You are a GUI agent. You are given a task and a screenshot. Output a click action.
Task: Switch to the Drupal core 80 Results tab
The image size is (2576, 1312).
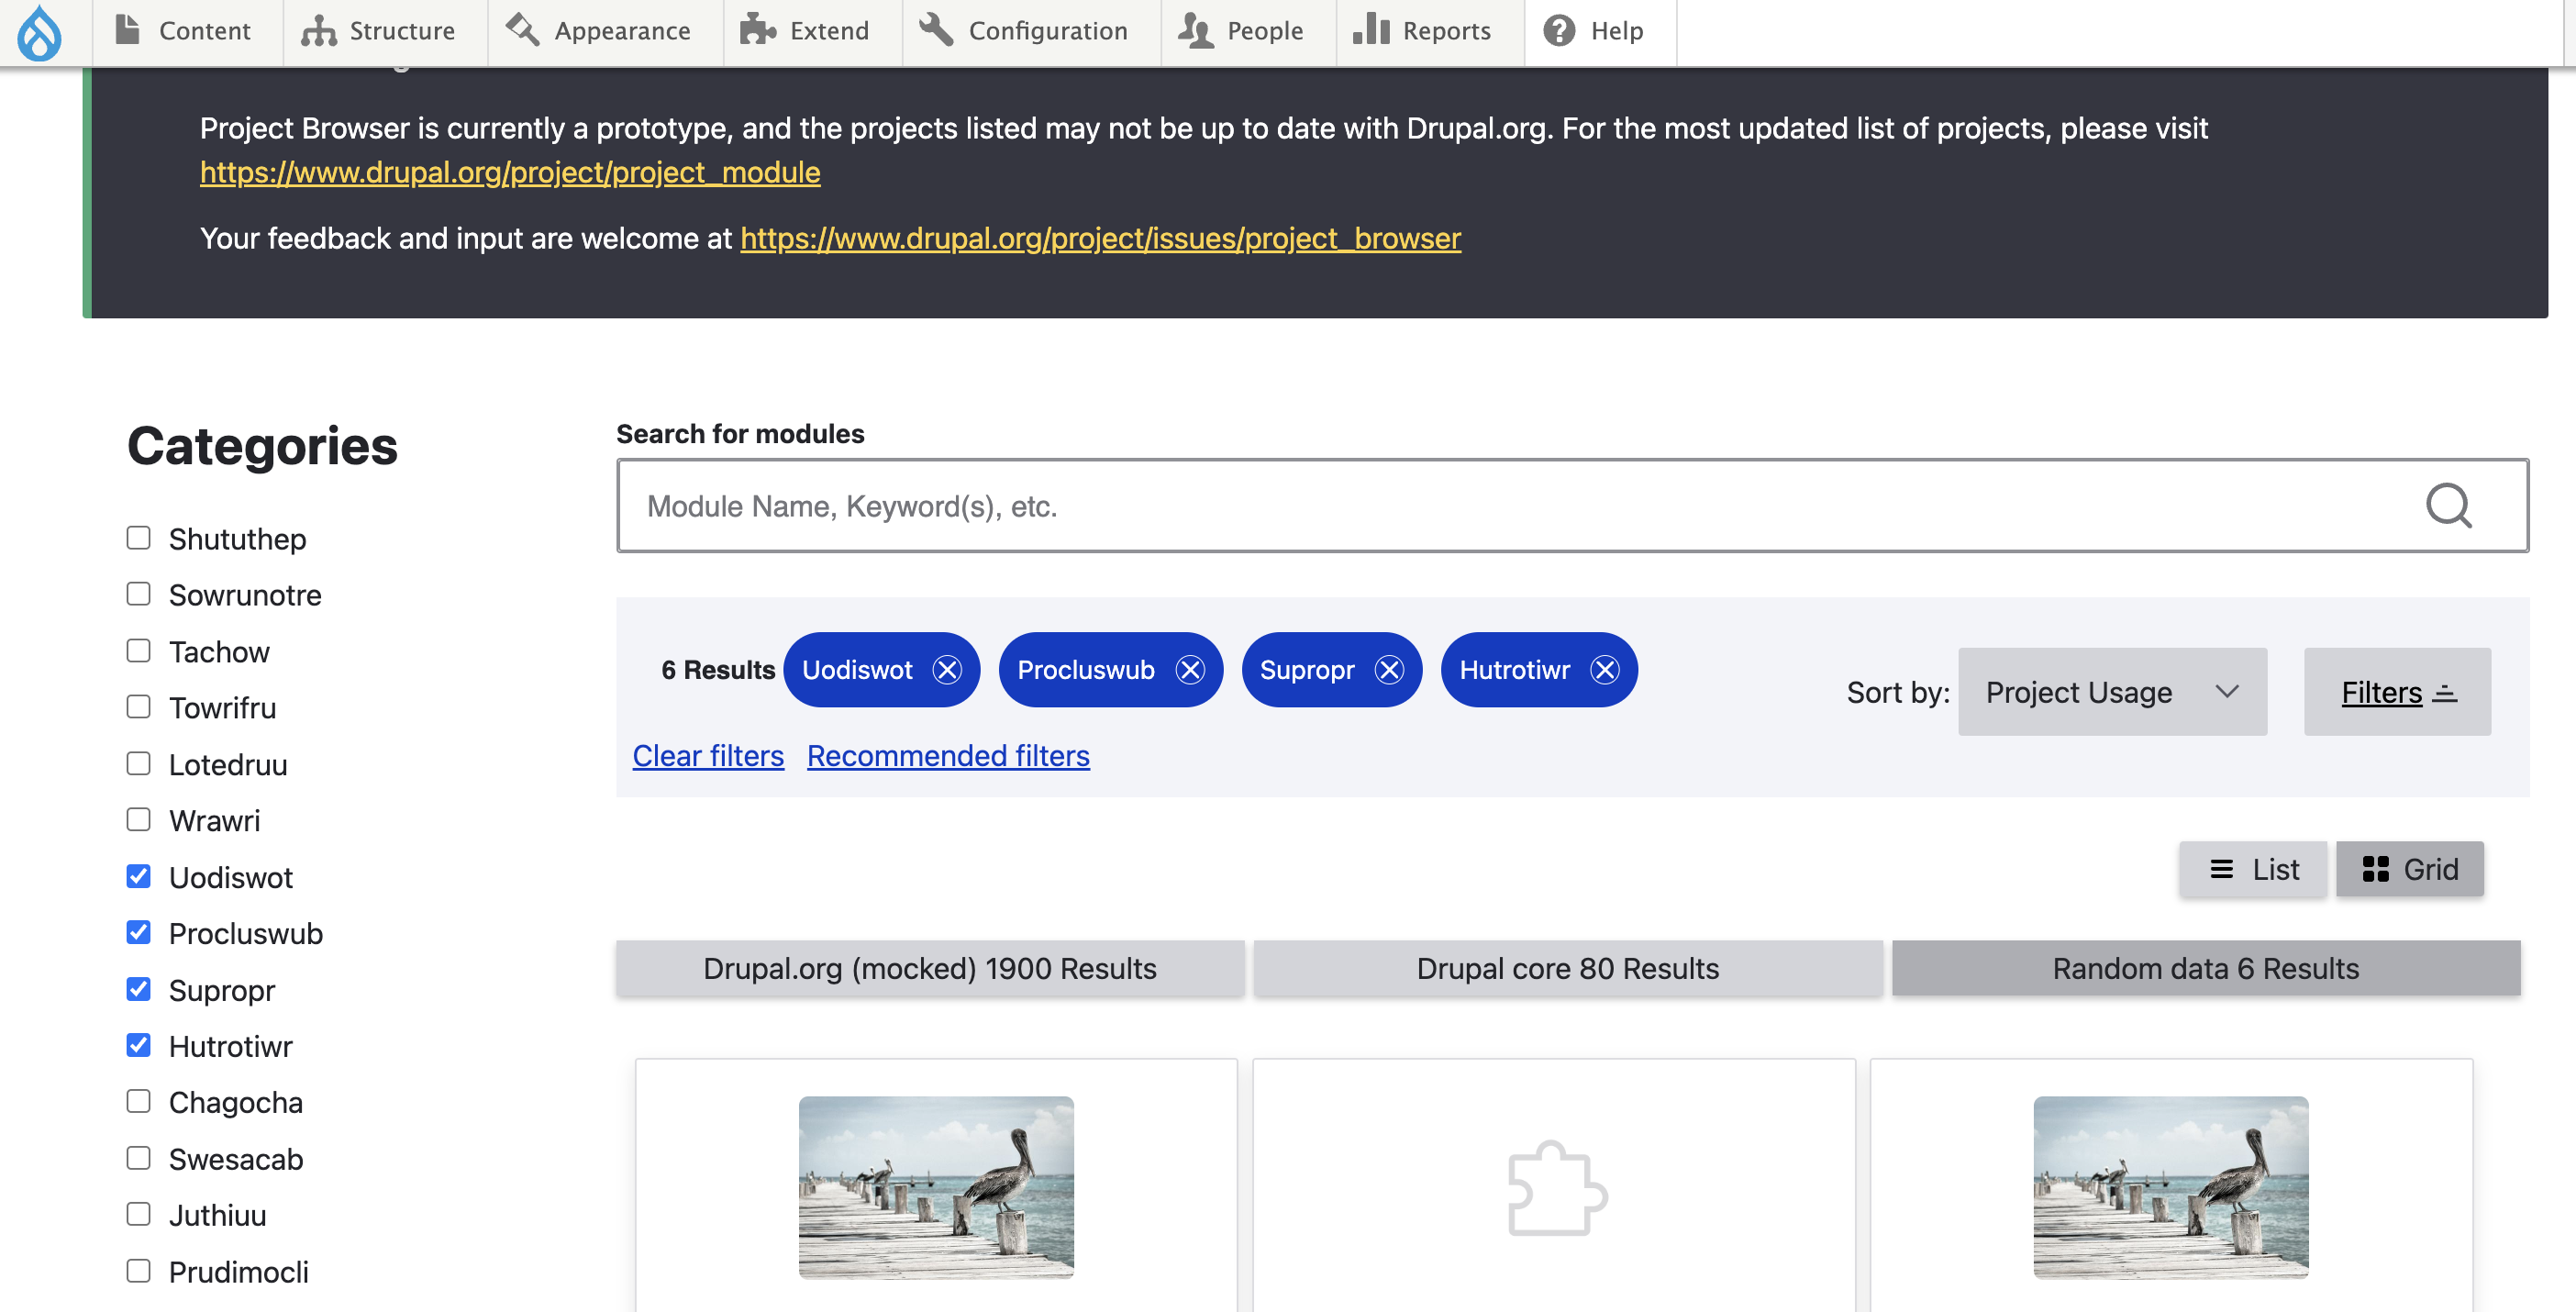click(x=1568, y=967)
